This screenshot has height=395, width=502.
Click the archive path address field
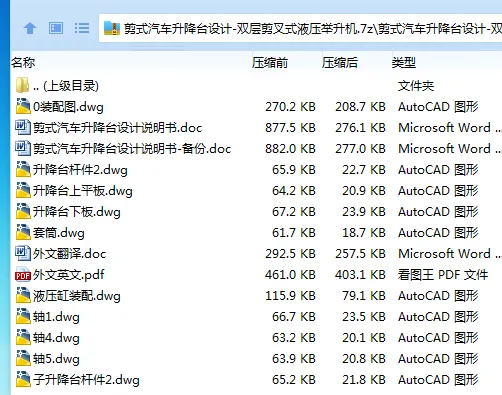(300, 29)
